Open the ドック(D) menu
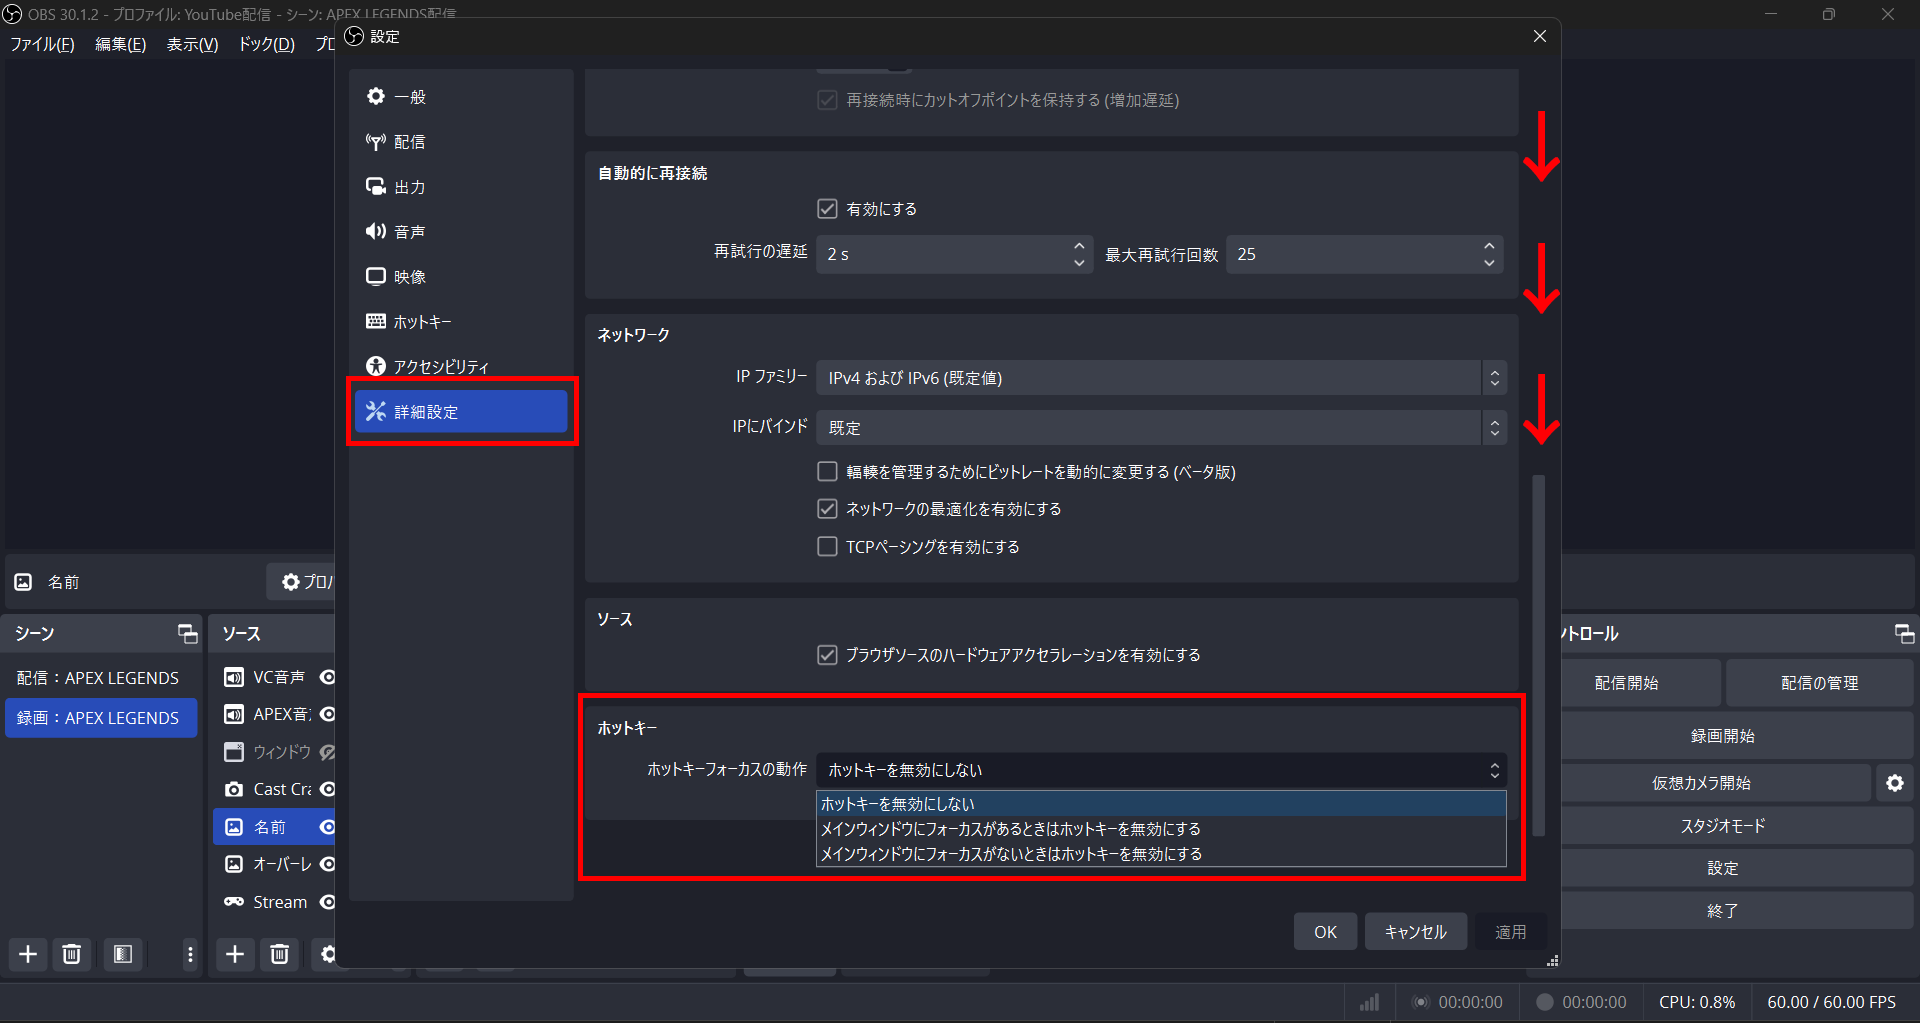This screenshot has height=1023, width=1920. (x=266, y=44)
